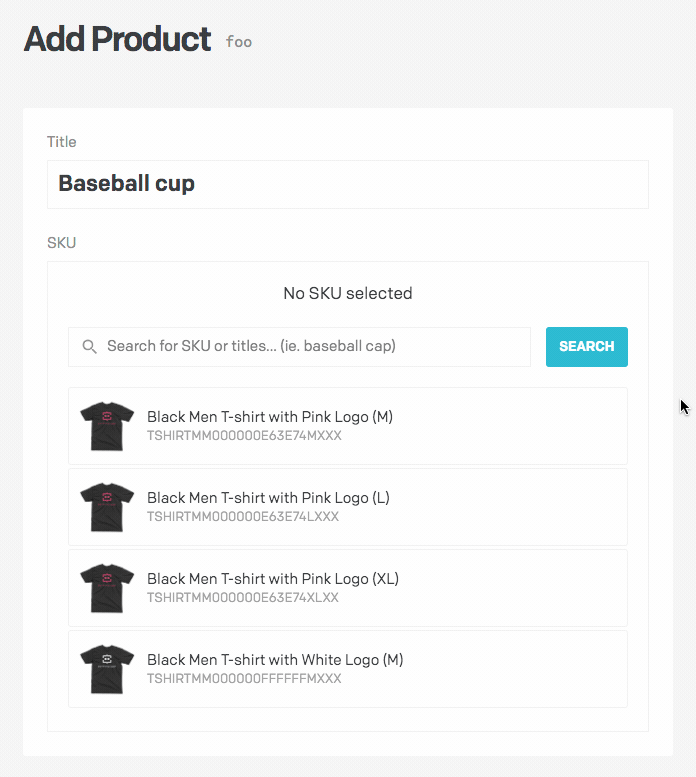Focus the SKU or titles search field
Image resolution: width=696 pixels, height=777 pixels.
click(x=299, y=347)
